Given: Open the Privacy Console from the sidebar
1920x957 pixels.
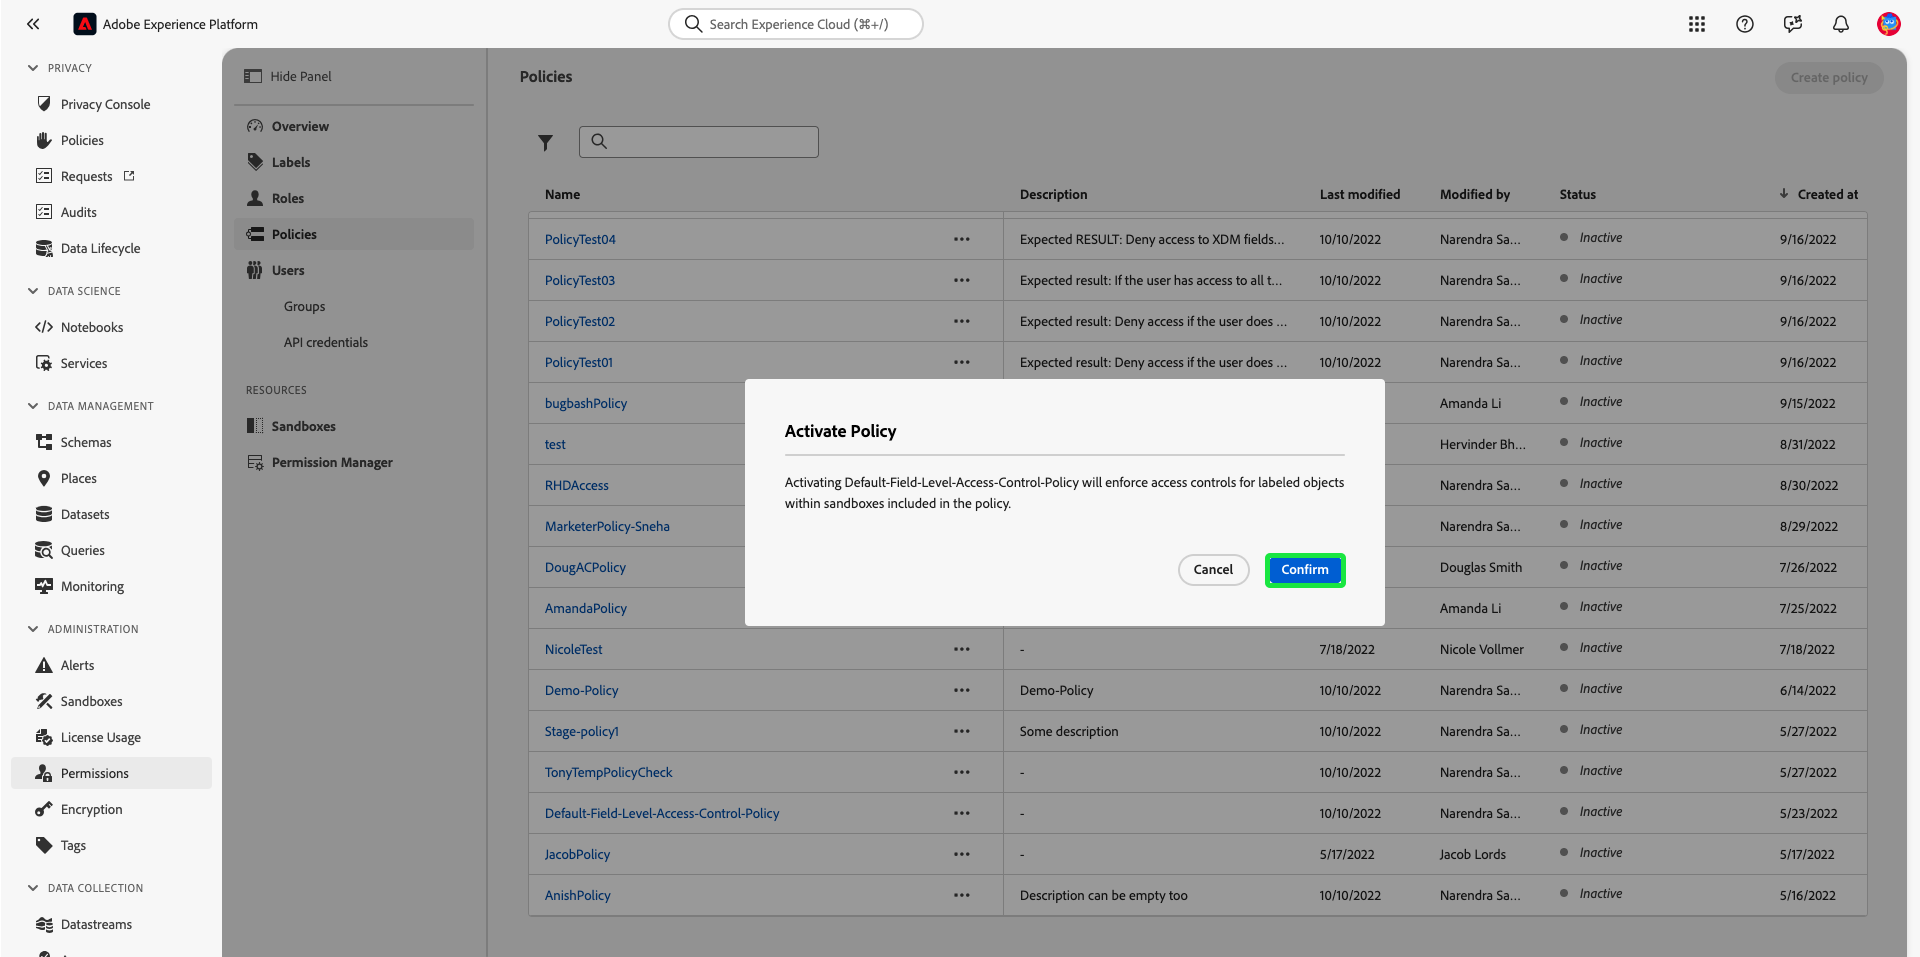Looking at the screenshot, I should (x=103, y=104).
